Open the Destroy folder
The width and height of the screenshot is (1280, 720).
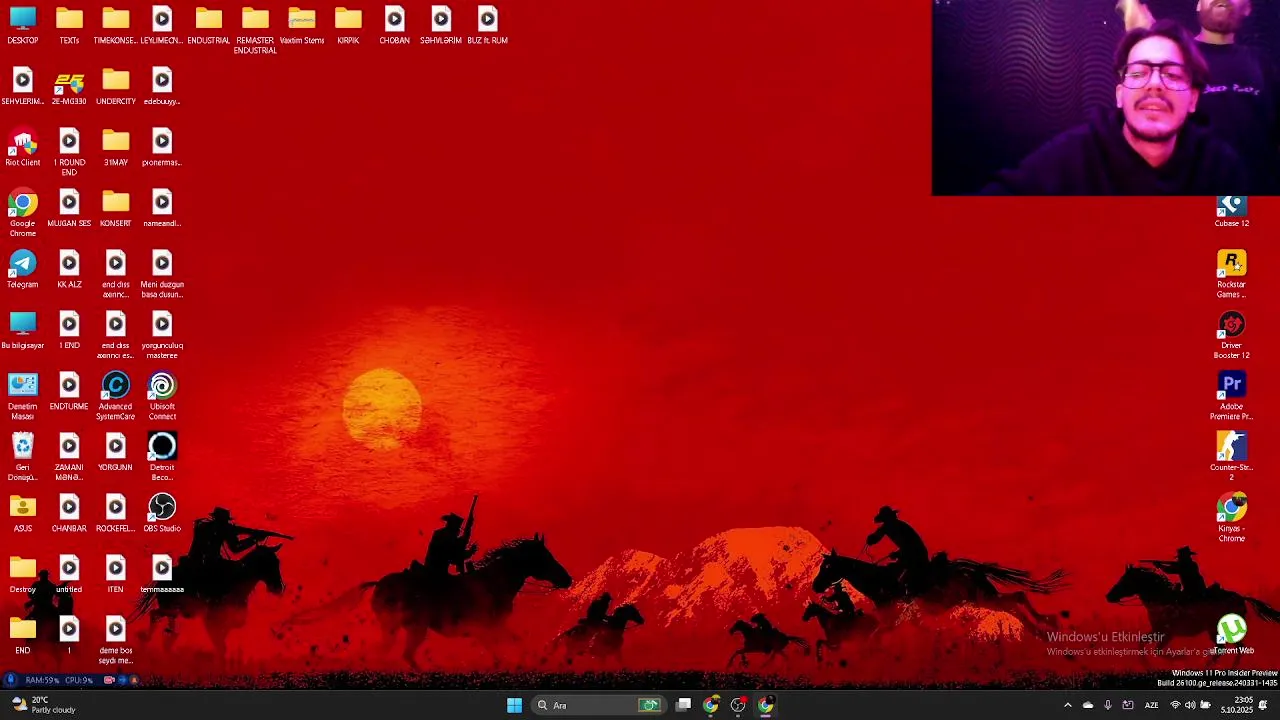pos(22,575)
